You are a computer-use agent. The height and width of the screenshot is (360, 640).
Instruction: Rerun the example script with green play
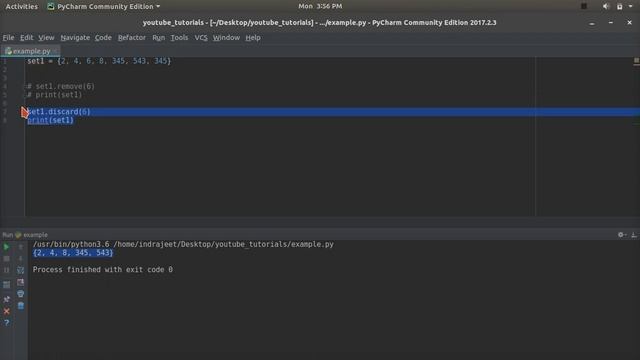tap(6, 247)
